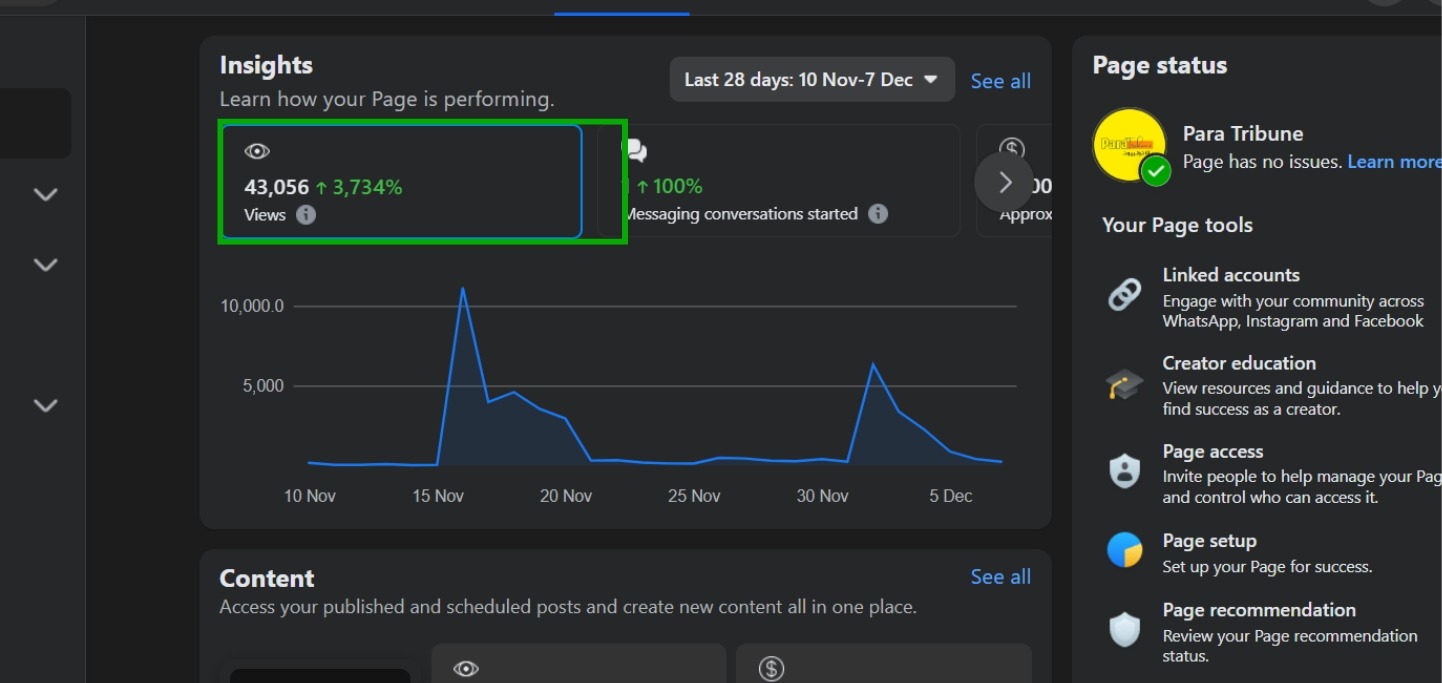This screenshot has width=1442, height=683.
Task: Click eye icon in Content card
Action: 466,669
